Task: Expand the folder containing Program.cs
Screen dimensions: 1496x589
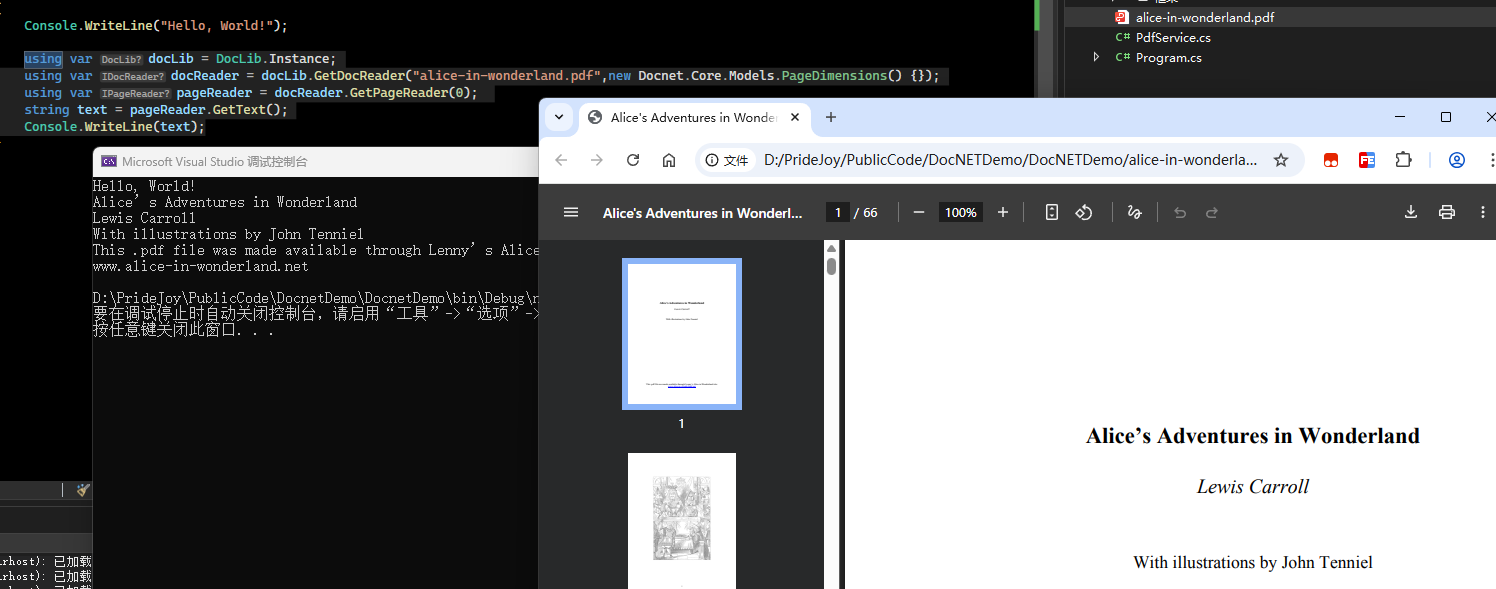Action: click(x=1095, y=57)
